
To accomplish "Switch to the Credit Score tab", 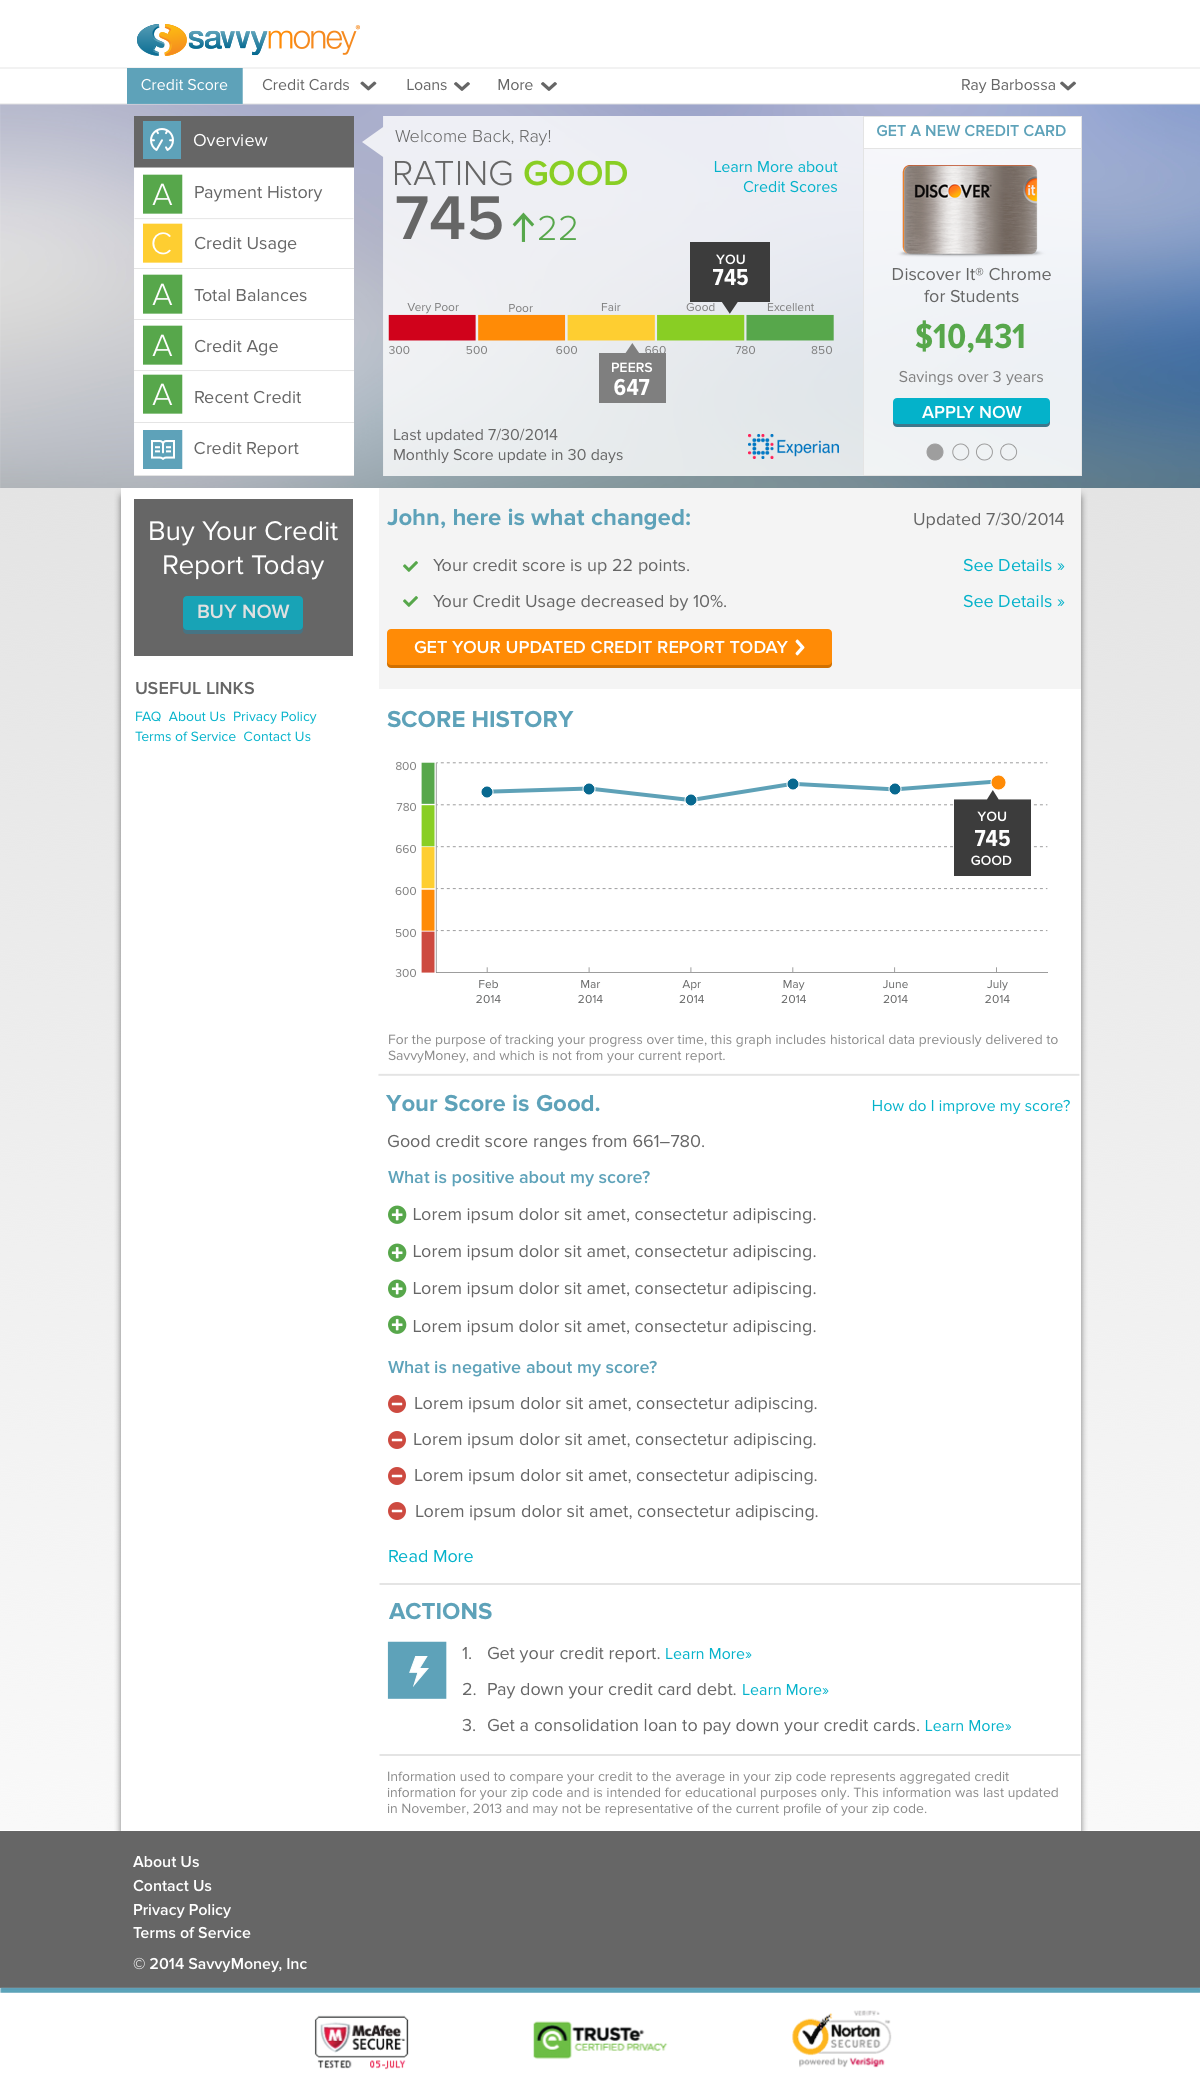I will coord(184,85).
